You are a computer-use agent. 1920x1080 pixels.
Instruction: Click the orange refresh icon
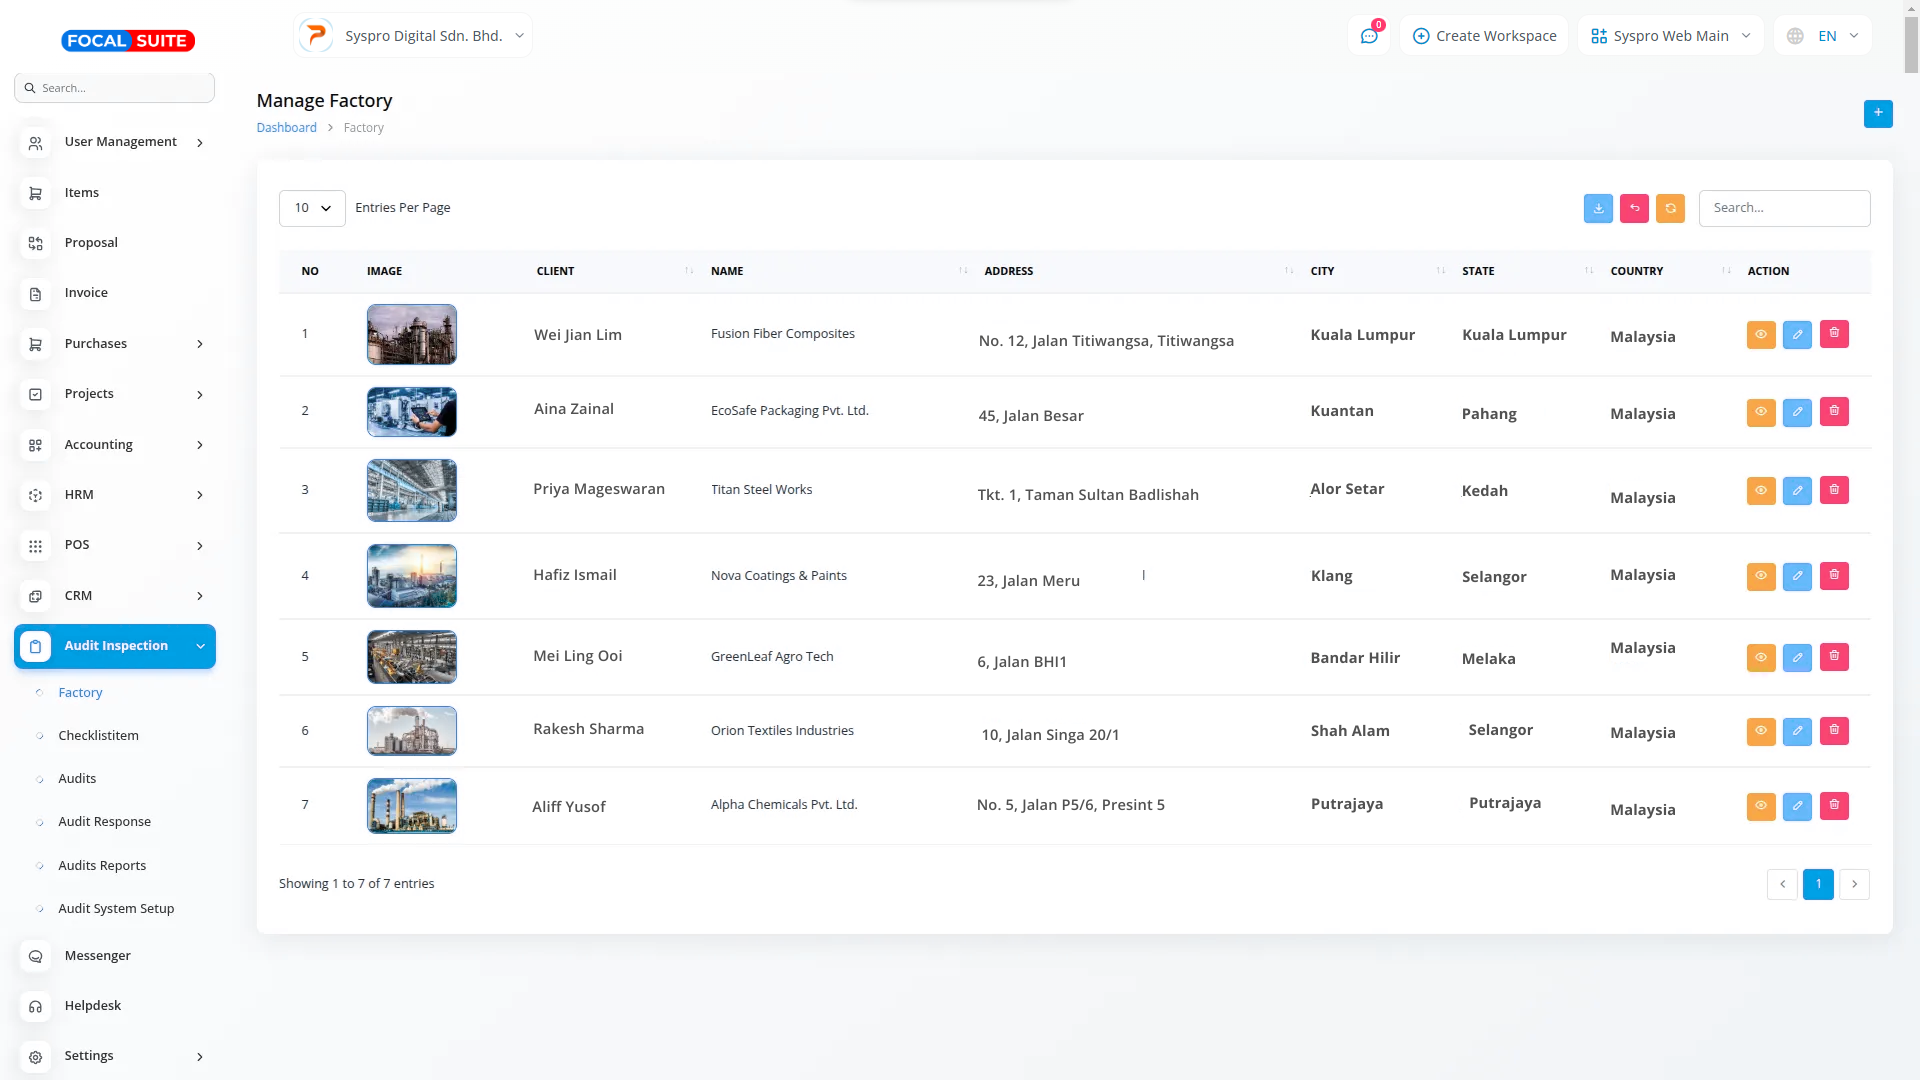(1670, 208)
